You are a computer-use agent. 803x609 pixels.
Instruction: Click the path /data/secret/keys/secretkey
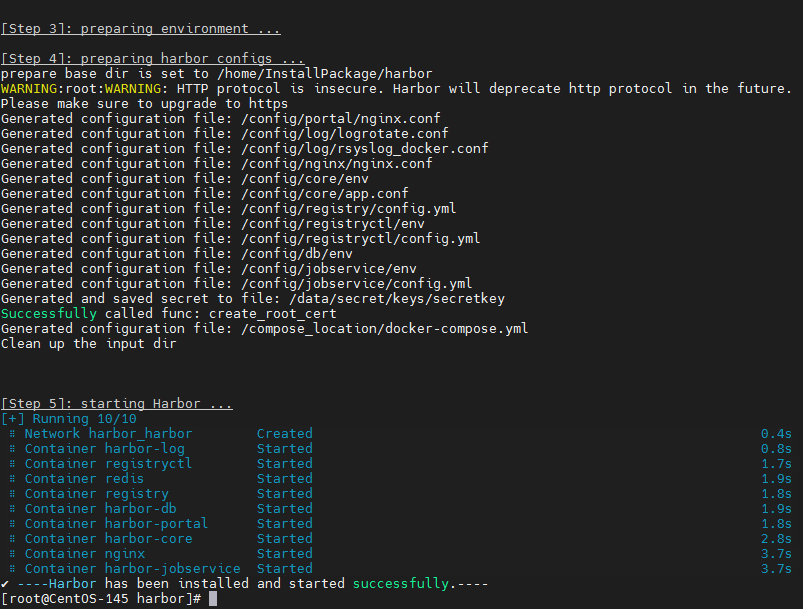(x=397, y=299)
